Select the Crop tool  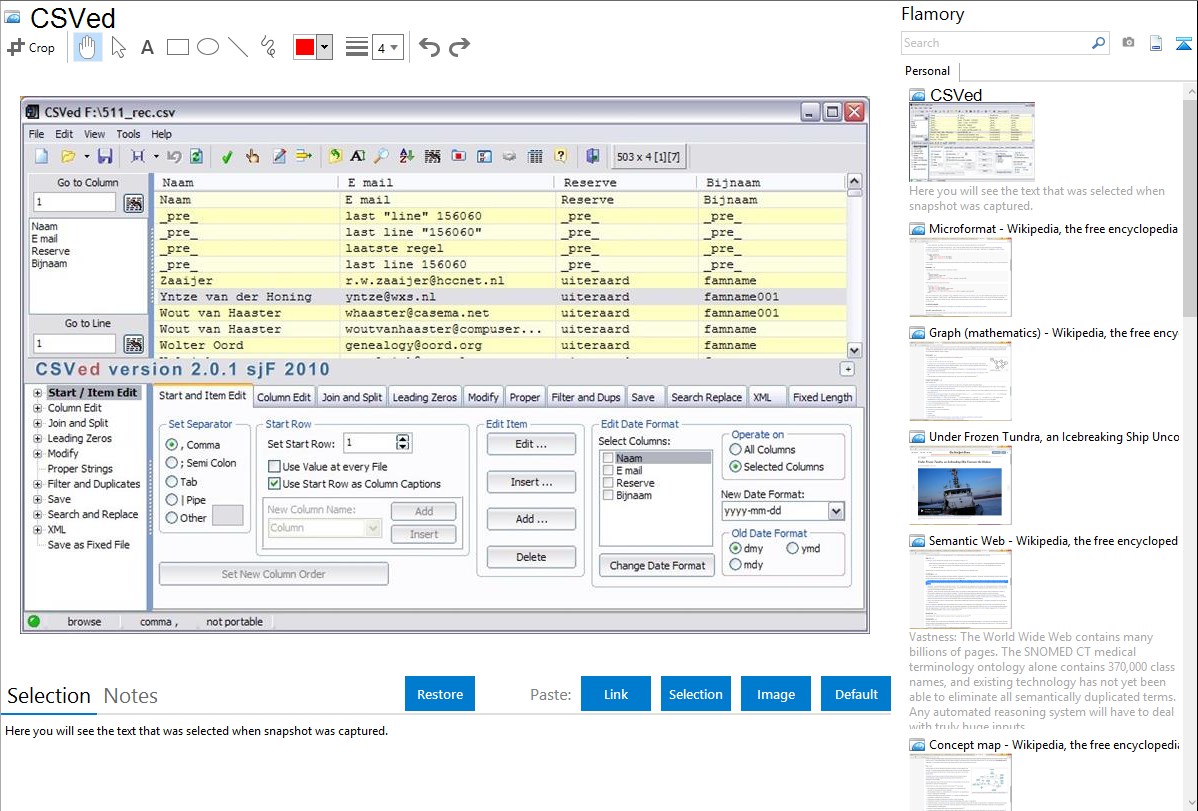32,47
